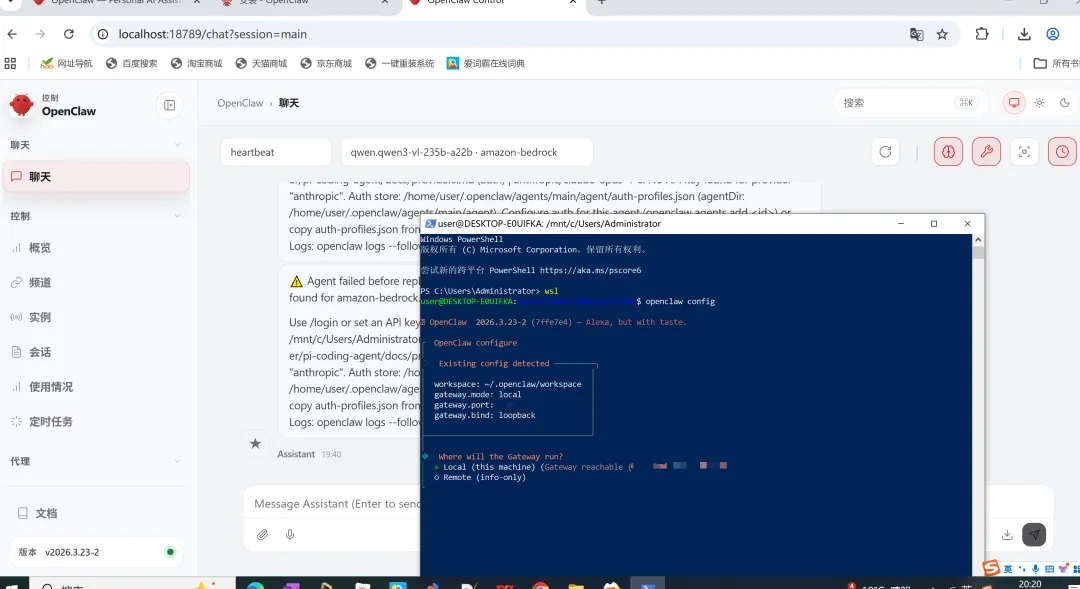The width and height of the screenshot is (1080, 589).
Task: Click the PowerShell icon in Windows taskbar
Action: (647, 584)
